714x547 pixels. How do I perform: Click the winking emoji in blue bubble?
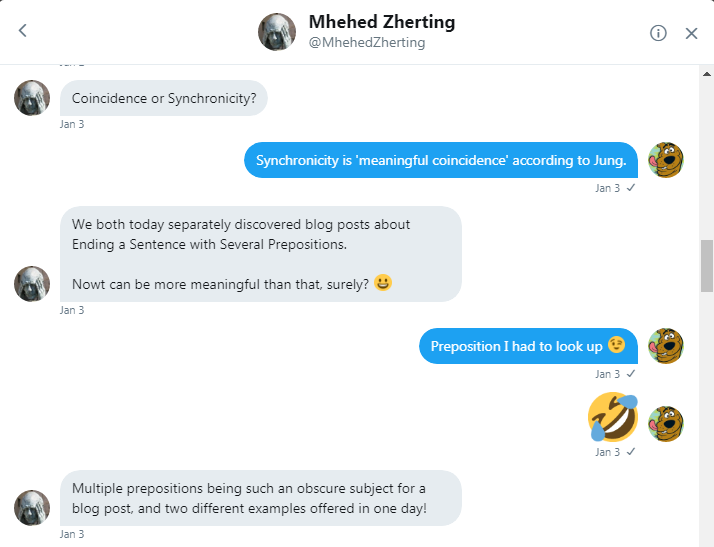click(616, 346)
